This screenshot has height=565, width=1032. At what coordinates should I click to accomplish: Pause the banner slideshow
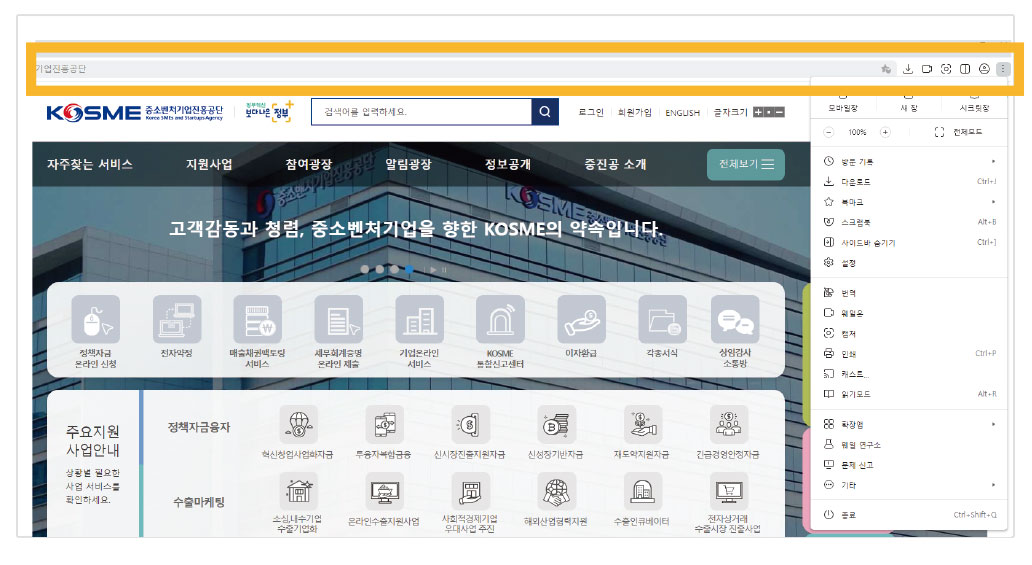pos(444,269)
